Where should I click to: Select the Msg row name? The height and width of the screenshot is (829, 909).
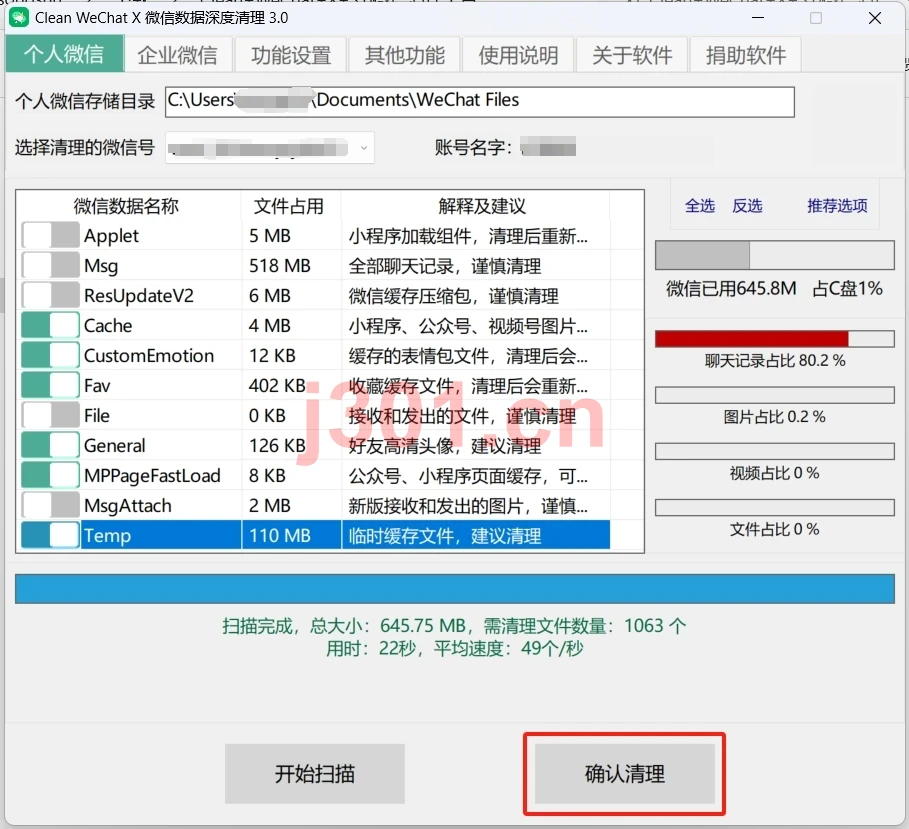point(101,266)
